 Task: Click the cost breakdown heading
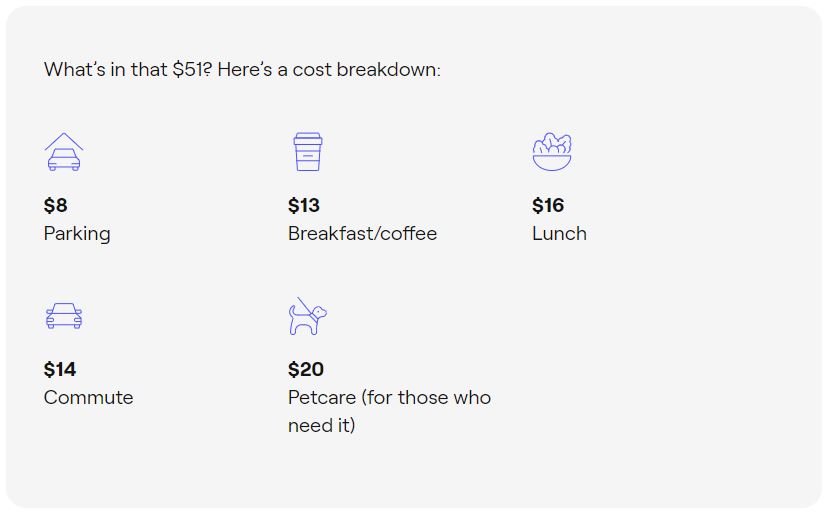[242, 70]
